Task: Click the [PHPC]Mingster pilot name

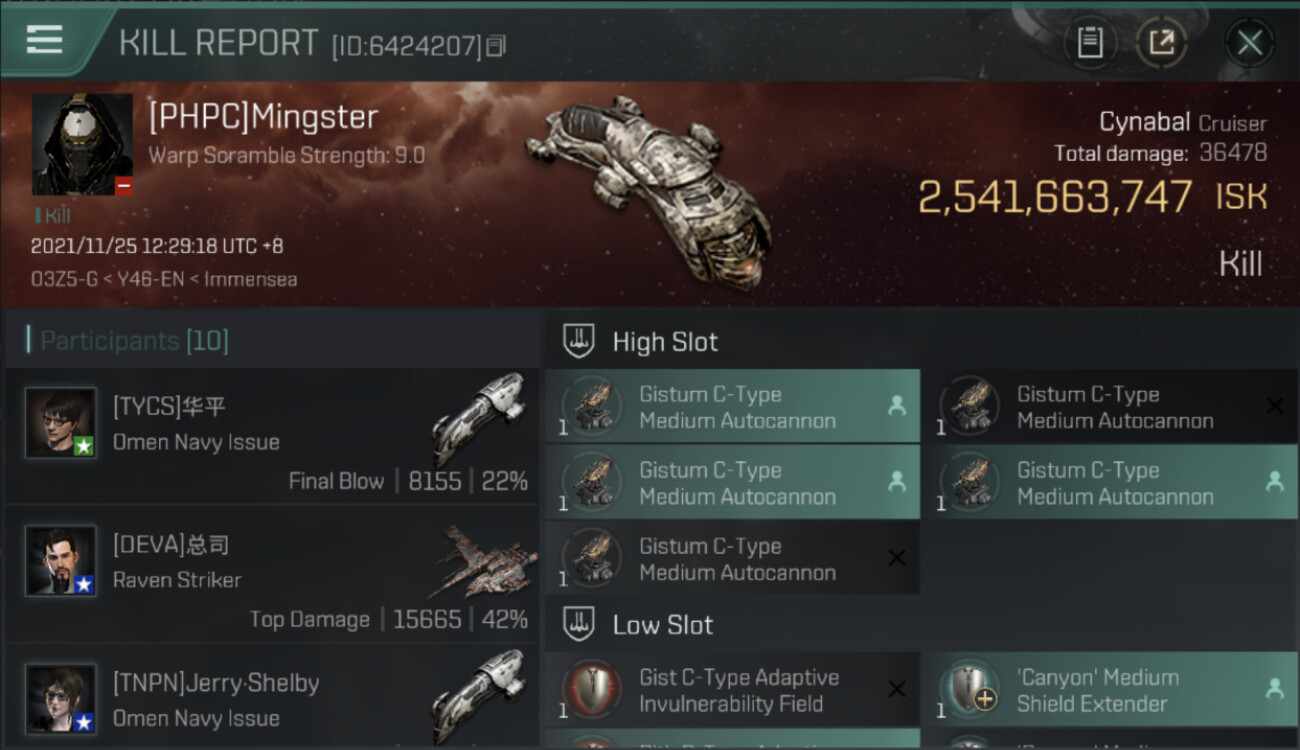Action: (x=263, y=117)
